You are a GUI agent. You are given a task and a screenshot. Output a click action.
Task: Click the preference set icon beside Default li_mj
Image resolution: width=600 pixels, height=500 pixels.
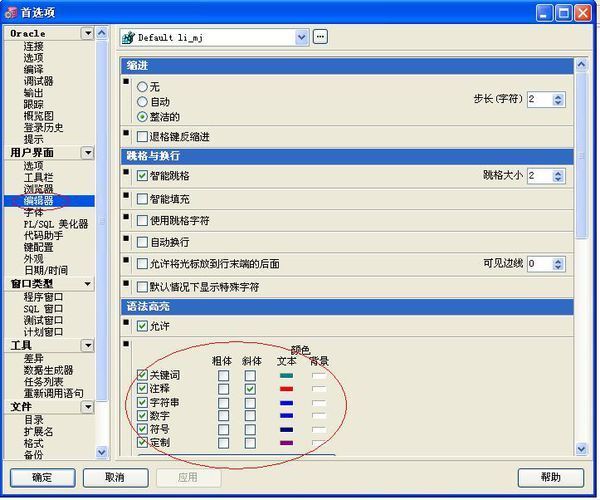pyautogui.click(x=128, y=37)
